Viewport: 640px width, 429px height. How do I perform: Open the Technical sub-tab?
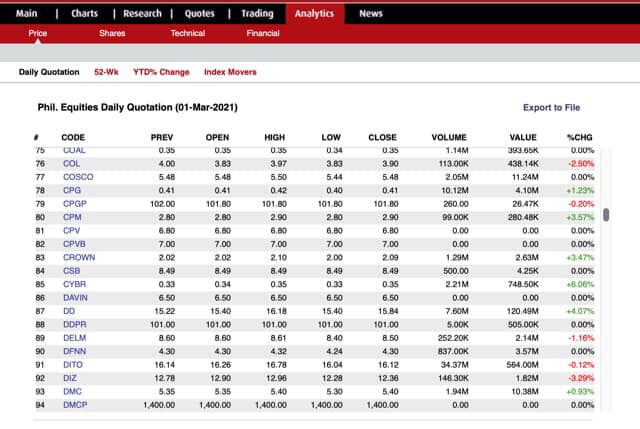click(x=188, y=33)
